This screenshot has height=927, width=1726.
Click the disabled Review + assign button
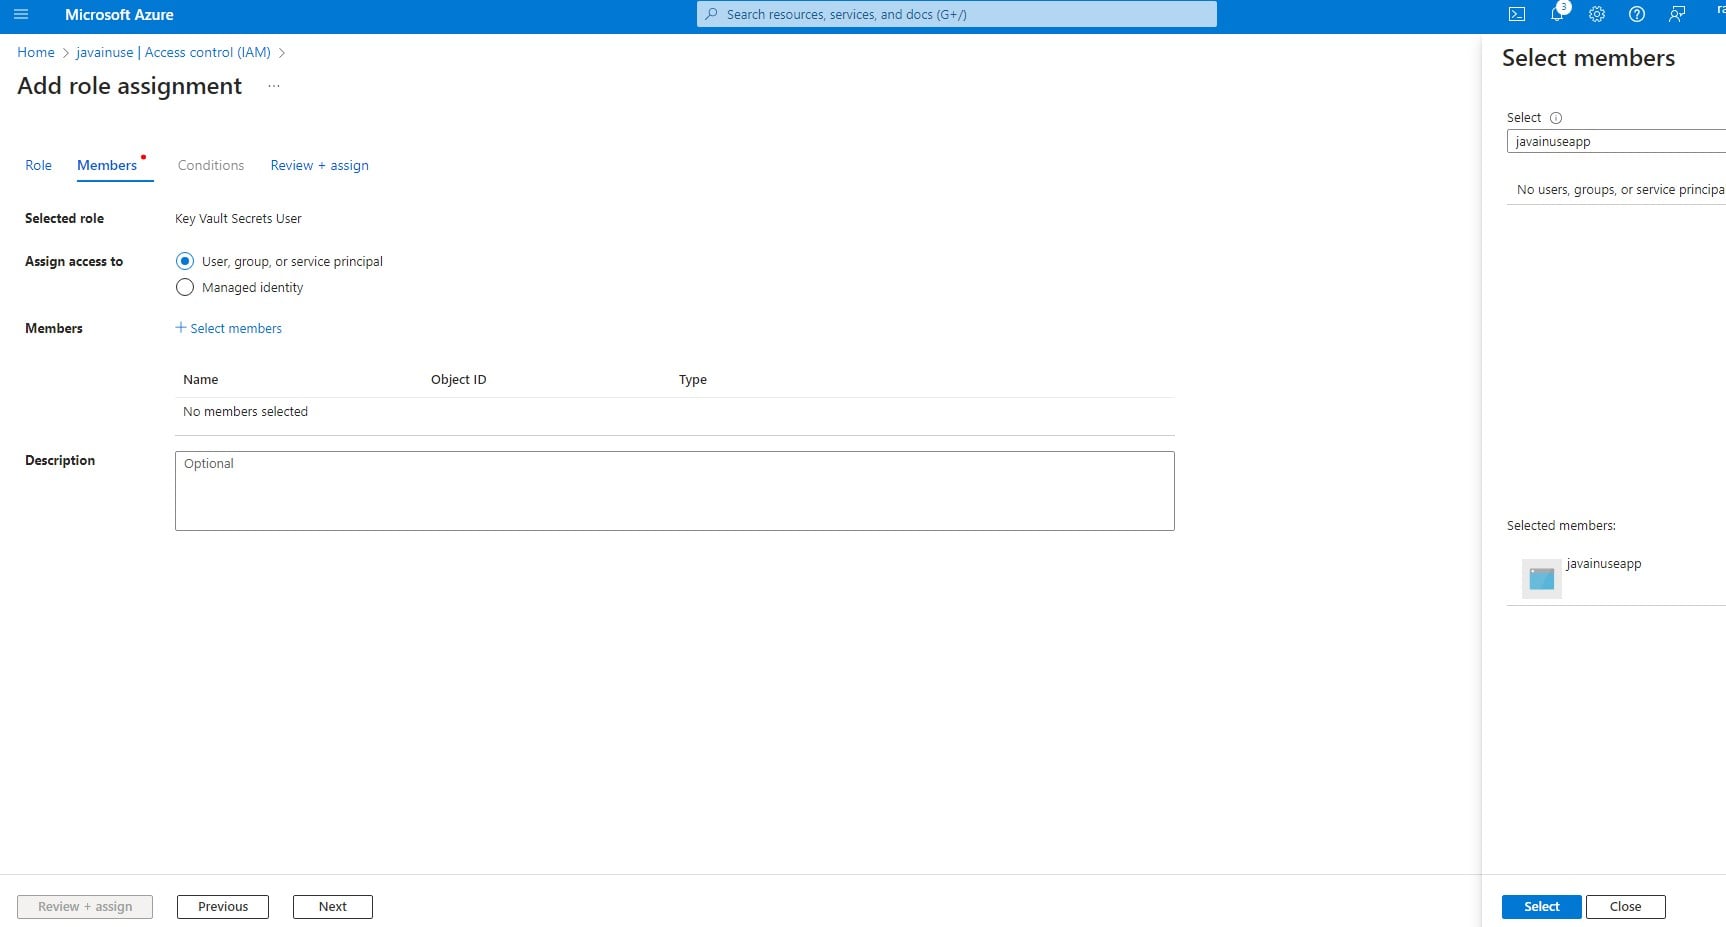coord(85,907)
